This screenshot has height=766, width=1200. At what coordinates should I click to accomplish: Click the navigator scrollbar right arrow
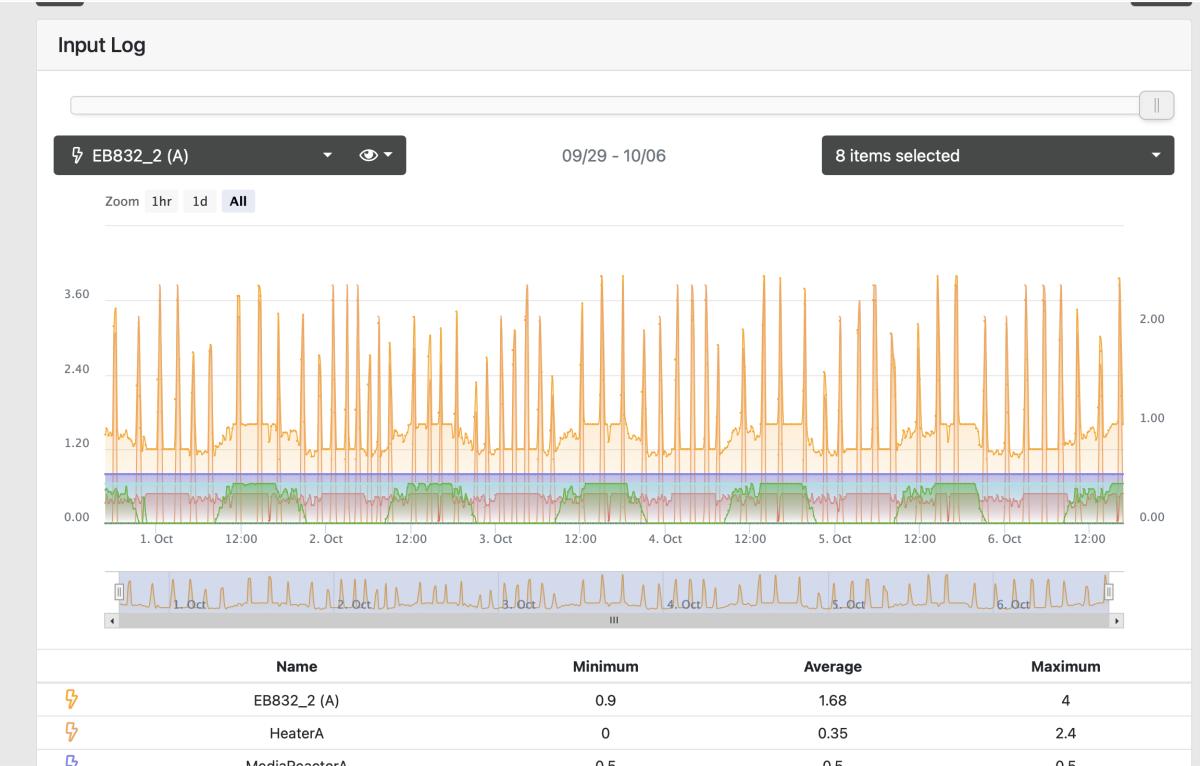[x=1116, y=621]
